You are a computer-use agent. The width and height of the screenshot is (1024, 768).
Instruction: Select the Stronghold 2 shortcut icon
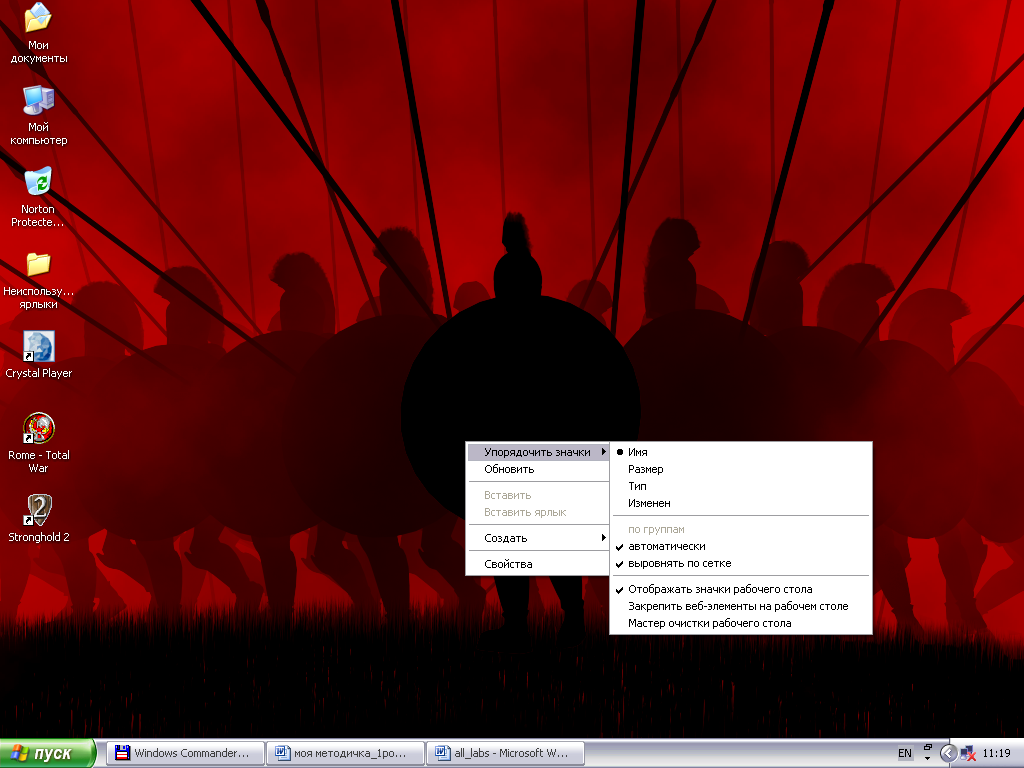[x=39, y=519]
